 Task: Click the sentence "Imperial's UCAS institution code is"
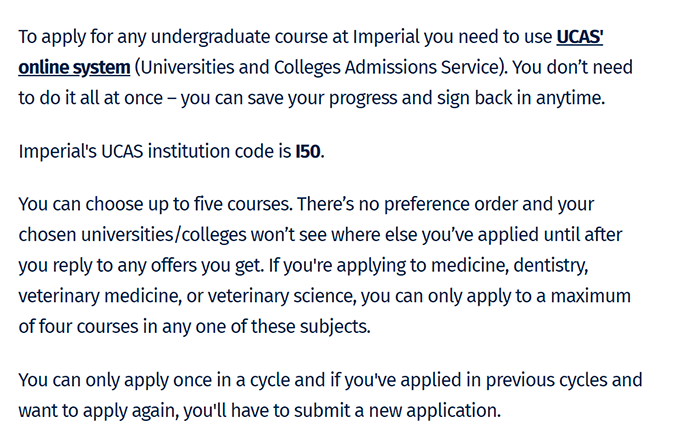coord(155,152)
